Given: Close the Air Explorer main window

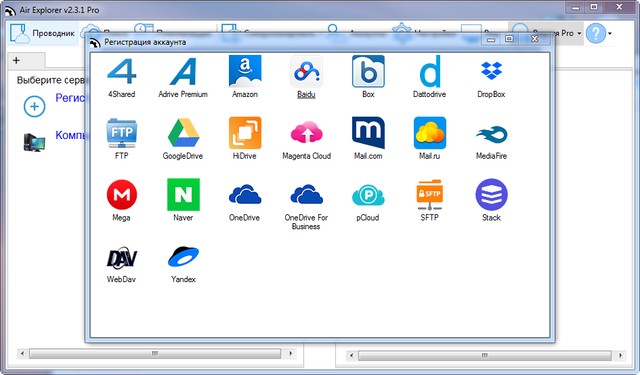Looking at the screenshot, I should [x=619, y=7].
